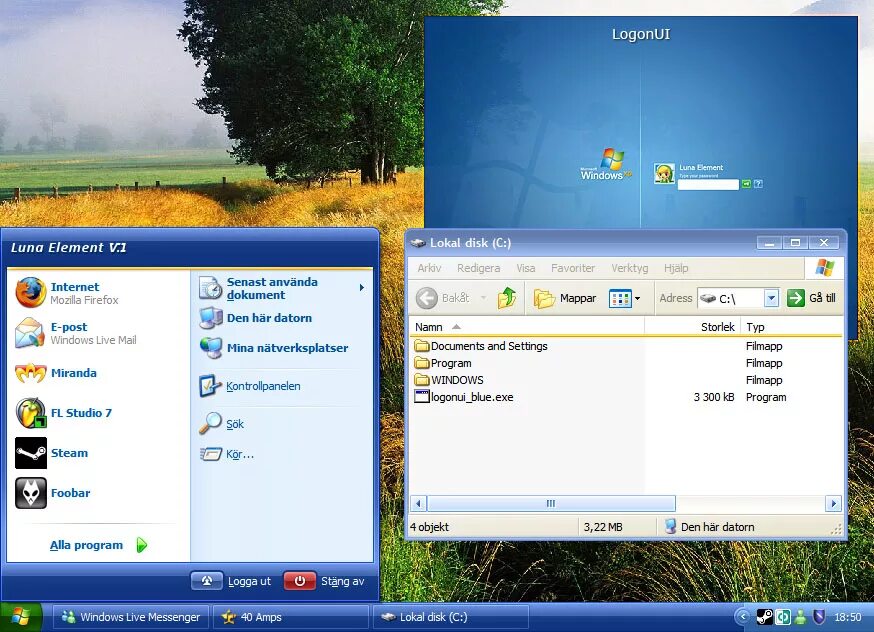Open Mina nätverksplatser icon

click(211, 348)
